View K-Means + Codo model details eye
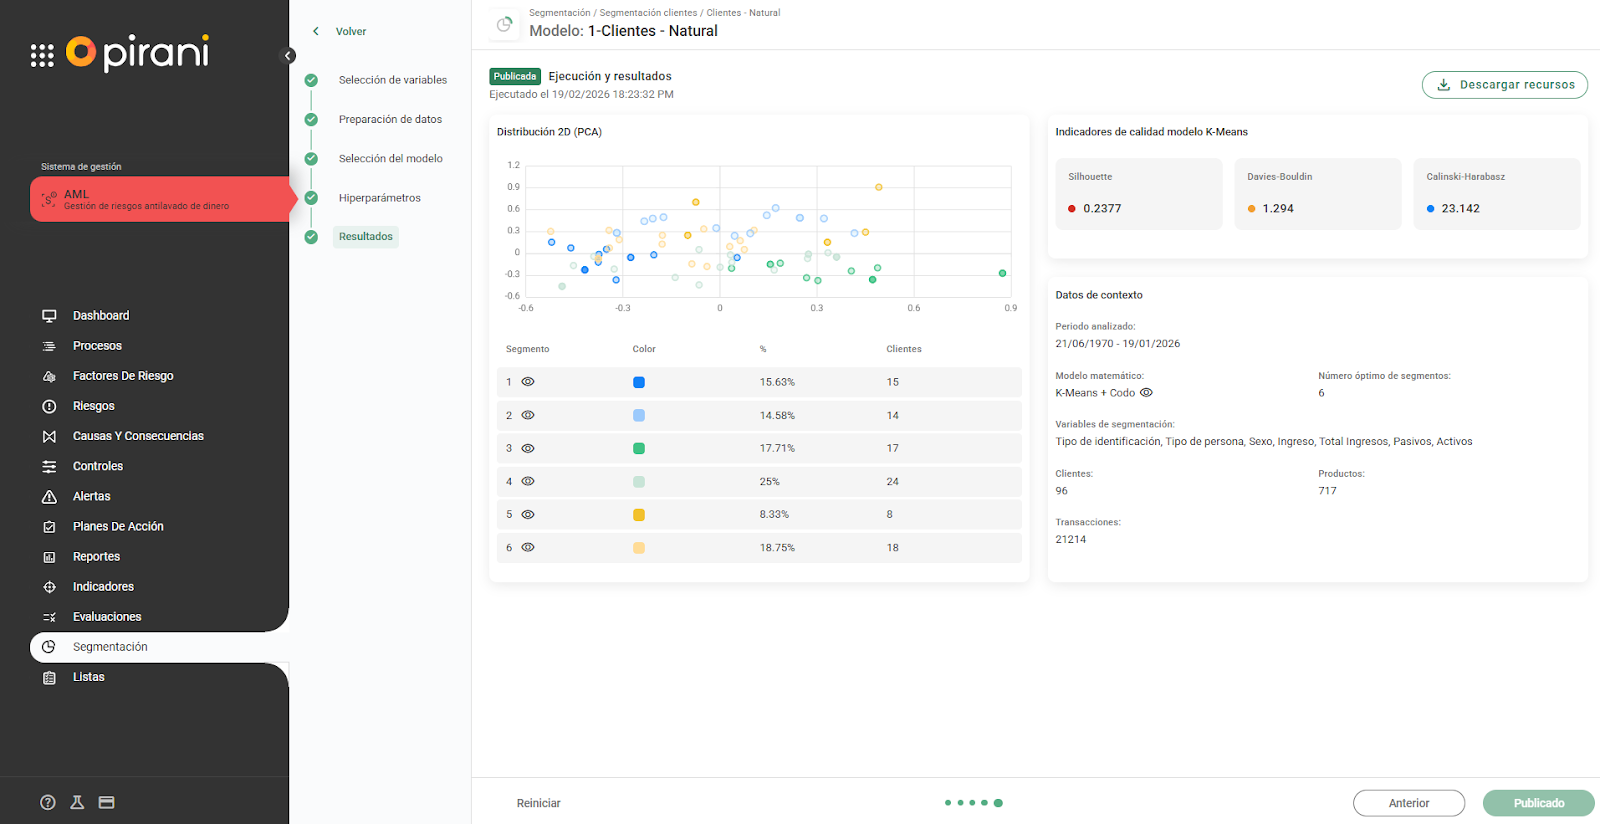 tap(1147, 393)
